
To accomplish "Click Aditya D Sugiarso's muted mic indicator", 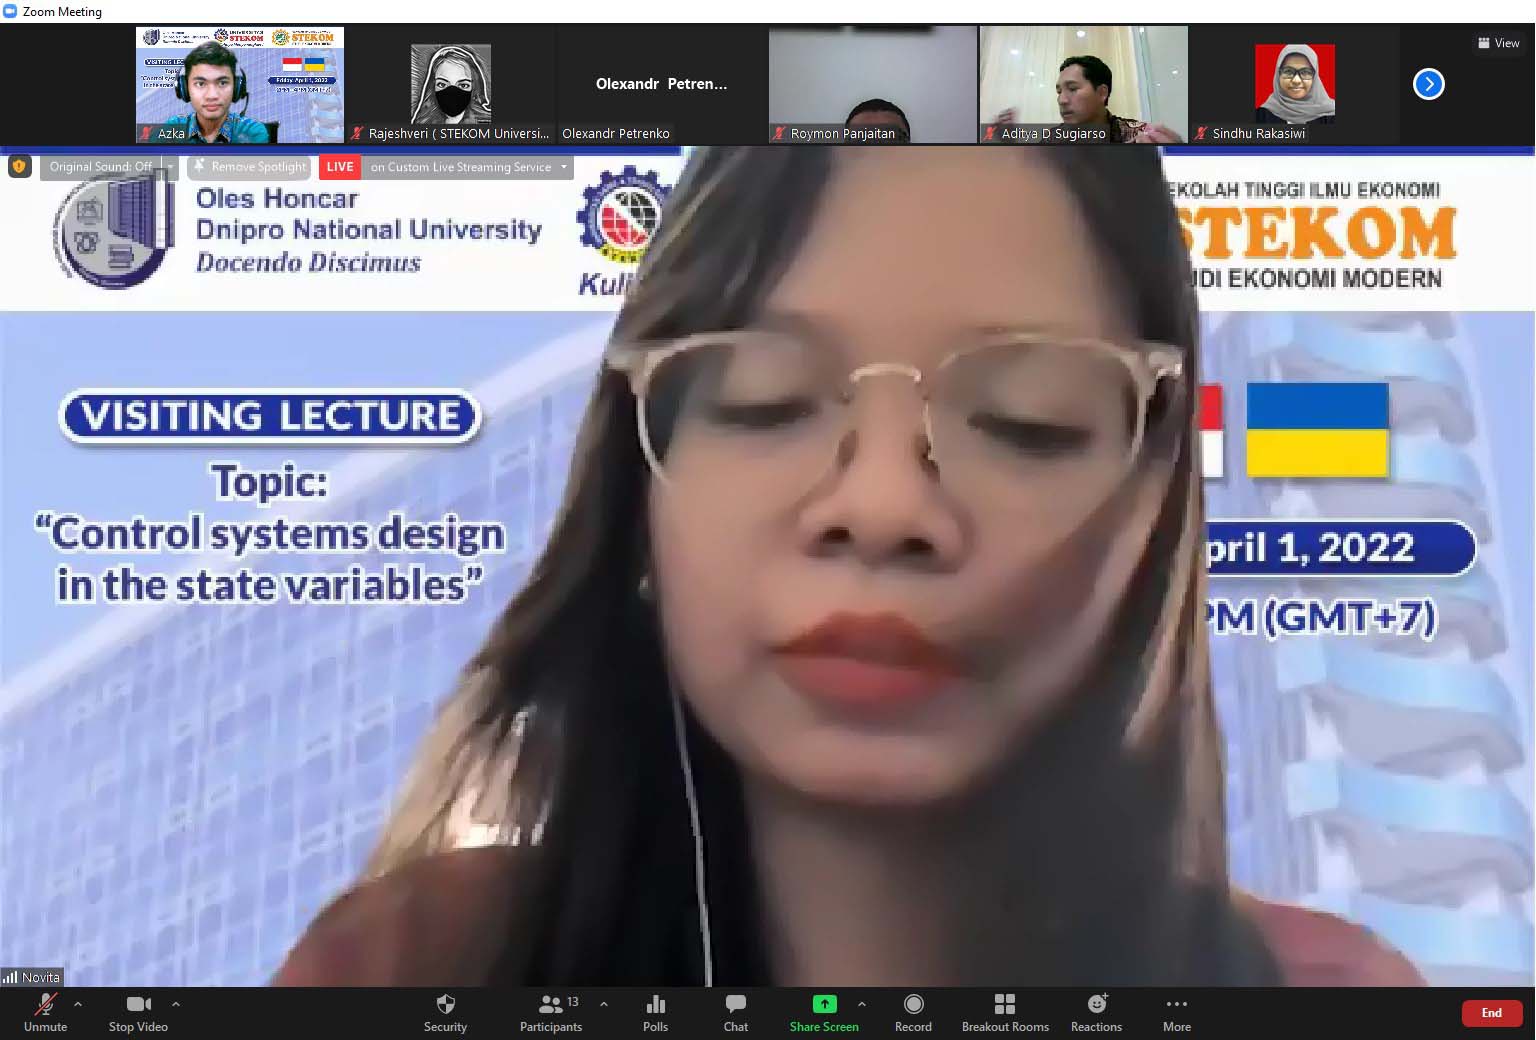I will pos(990,133).
